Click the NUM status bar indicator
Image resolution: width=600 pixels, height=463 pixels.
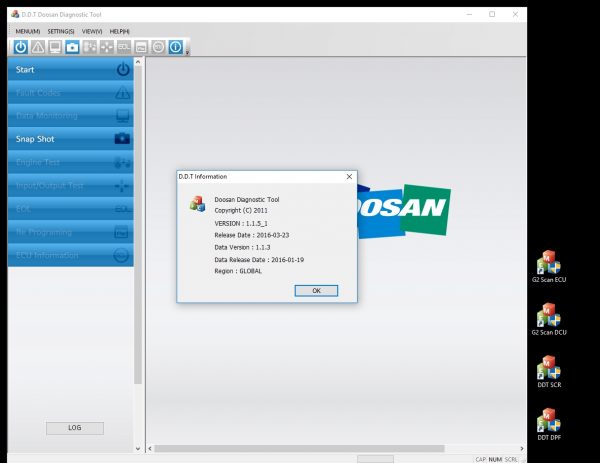[495, 459]
